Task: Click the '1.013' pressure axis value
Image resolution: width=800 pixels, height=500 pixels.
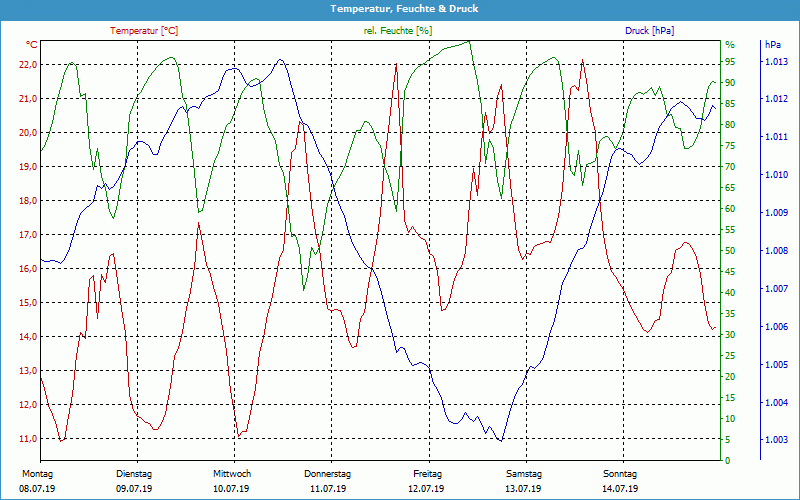Action: [776, 62]
